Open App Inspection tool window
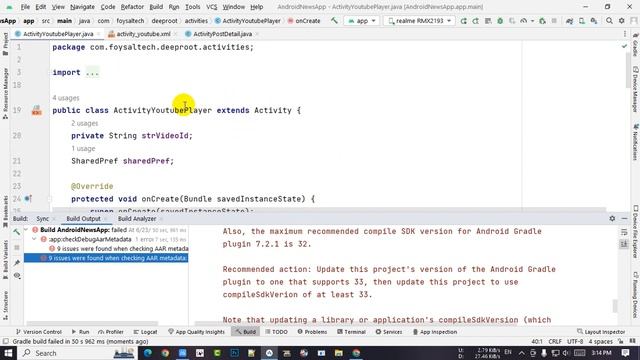Viewport: 640px width, 360px height. [x=434, y=332]
